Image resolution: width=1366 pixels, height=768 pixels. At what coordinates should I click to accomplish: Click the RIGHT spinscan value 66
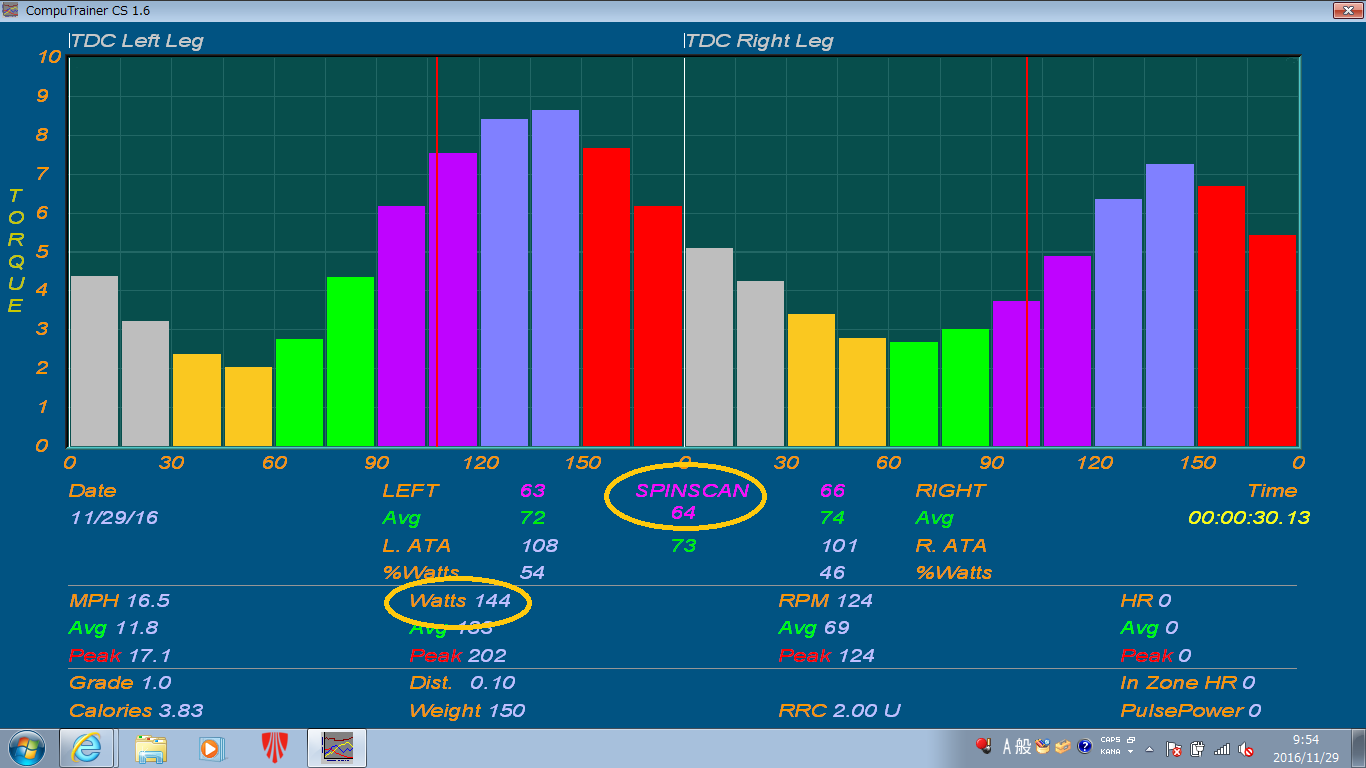pyautogui.click(x=833, y=491)
